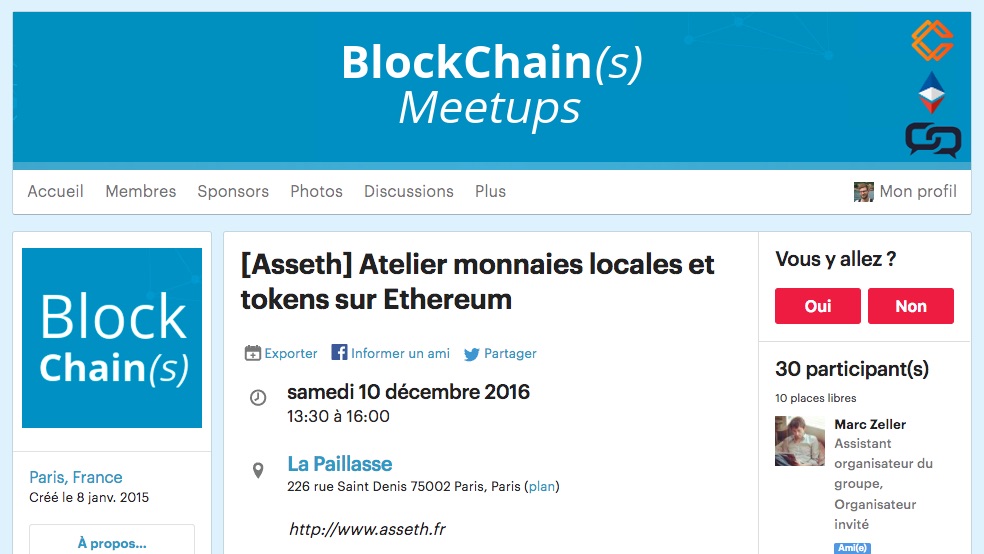Go to the Membres tab
Screen dimensions: 984x554
point(141,191)
